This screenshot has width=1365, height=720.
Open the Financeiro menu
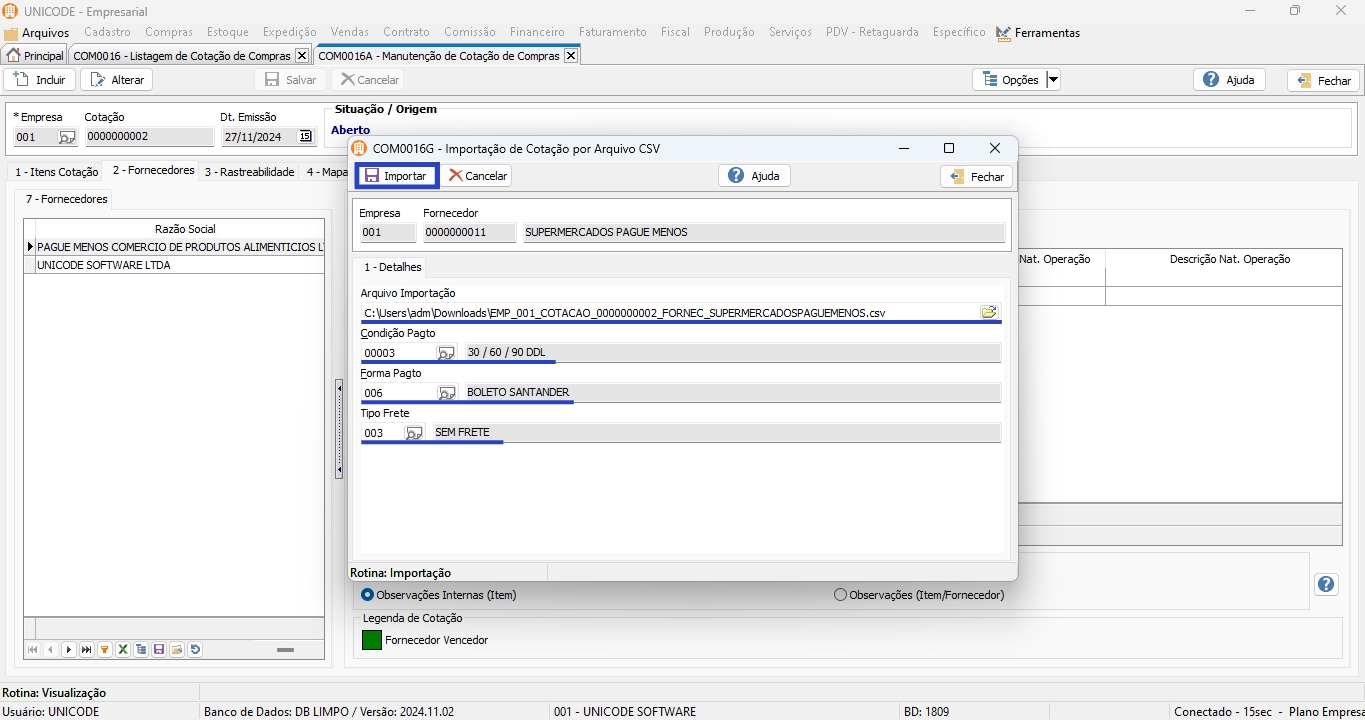tap(536, 32)
